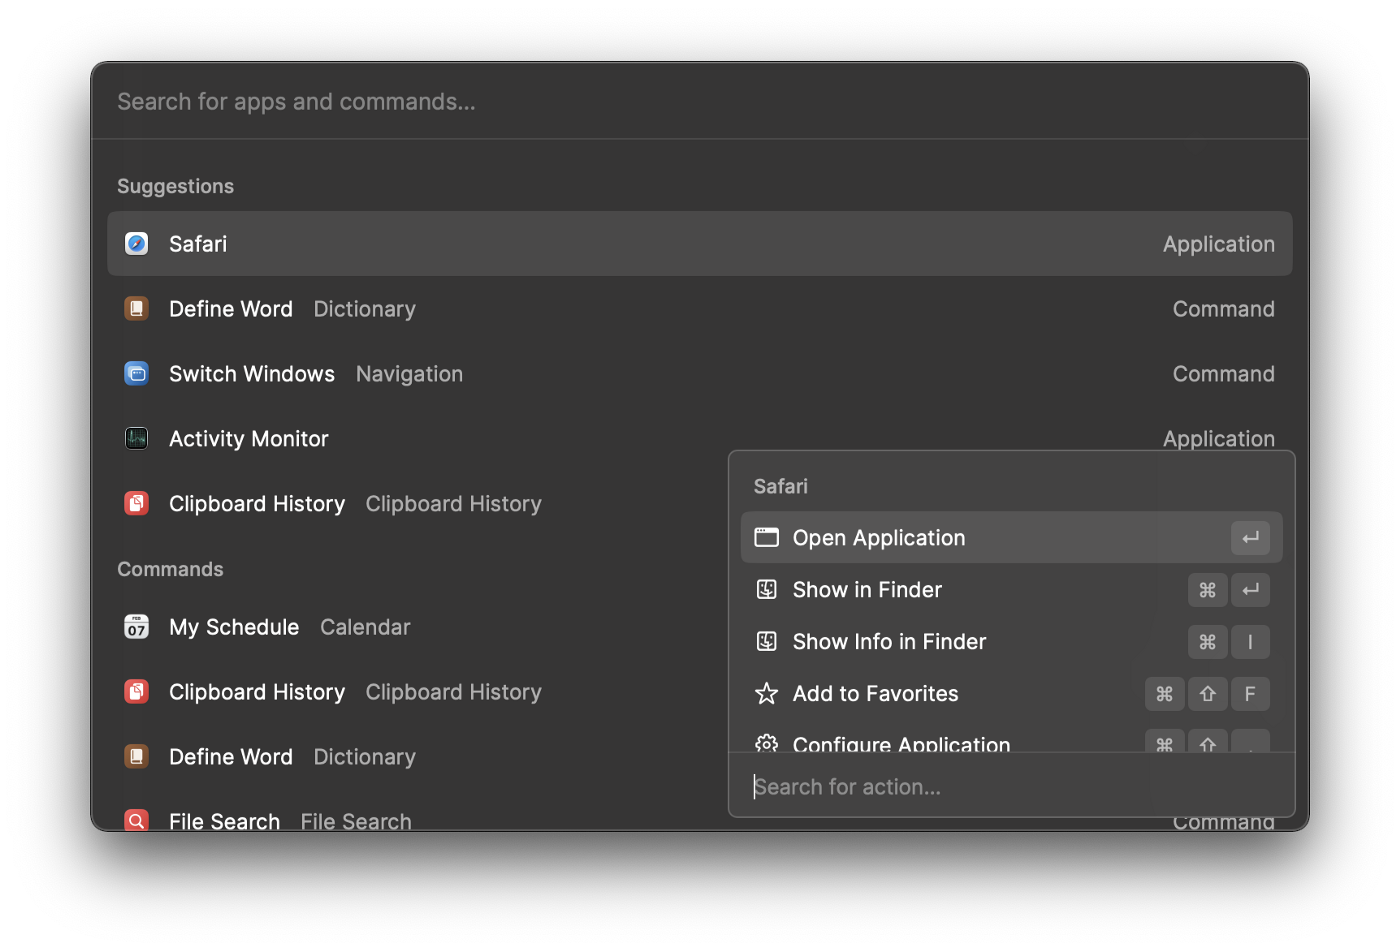Viewport: 1400px width, 951px height.
Task: Select Add to Favorites action
Action: click(1011, 694)
